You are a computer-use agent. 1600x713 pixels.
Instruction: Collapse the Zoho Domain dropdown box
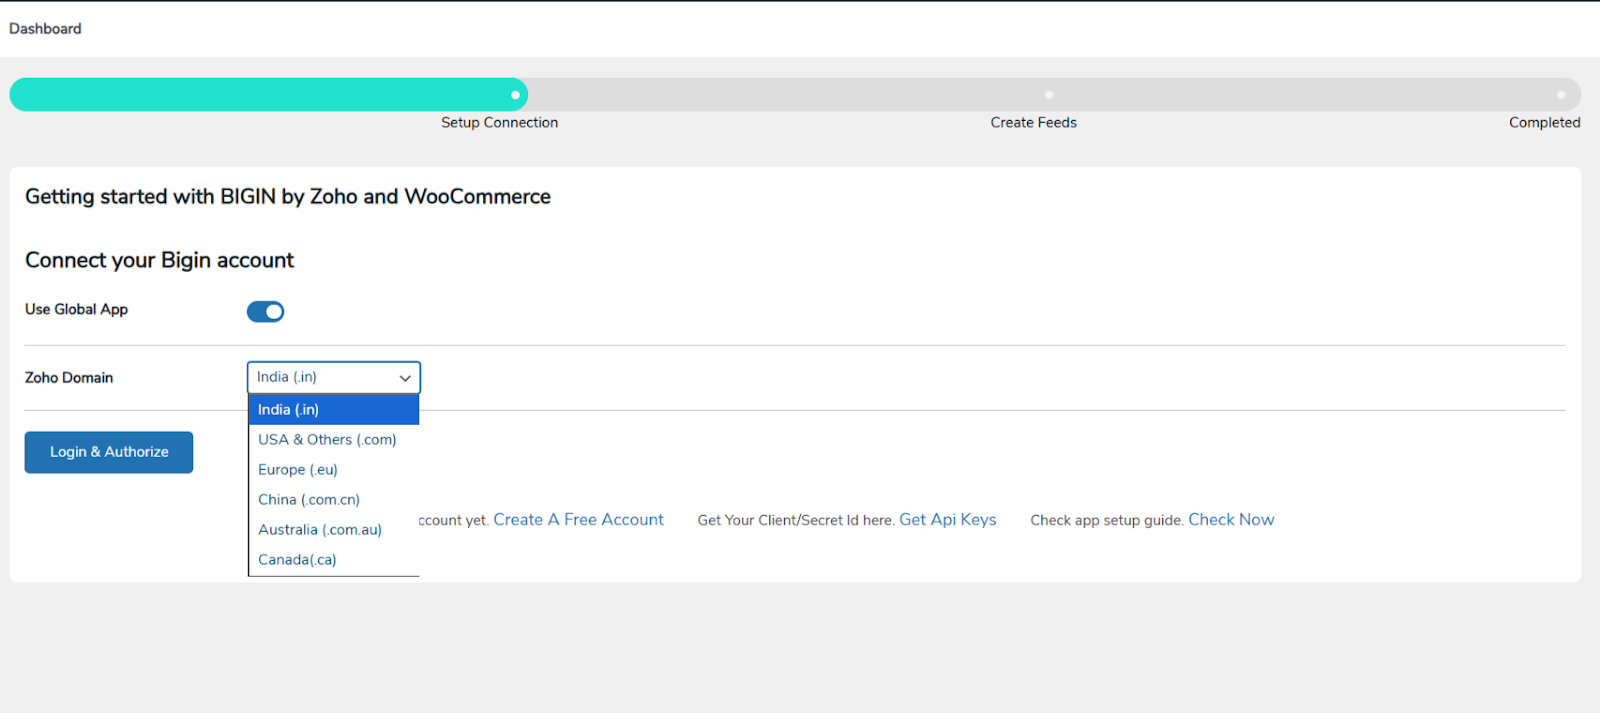point(333,378)
